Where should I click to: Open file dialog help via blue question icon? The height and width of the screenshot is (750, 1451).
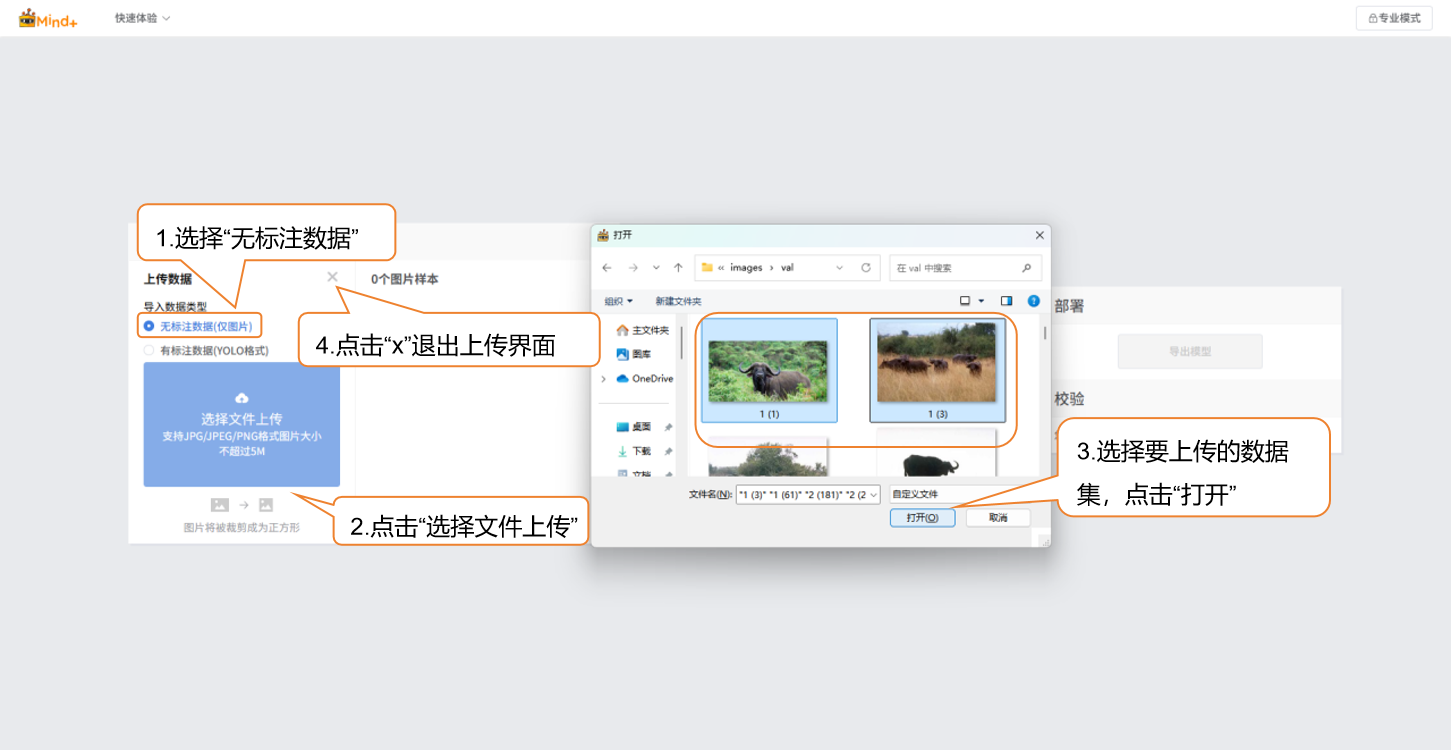(1033, 301)
